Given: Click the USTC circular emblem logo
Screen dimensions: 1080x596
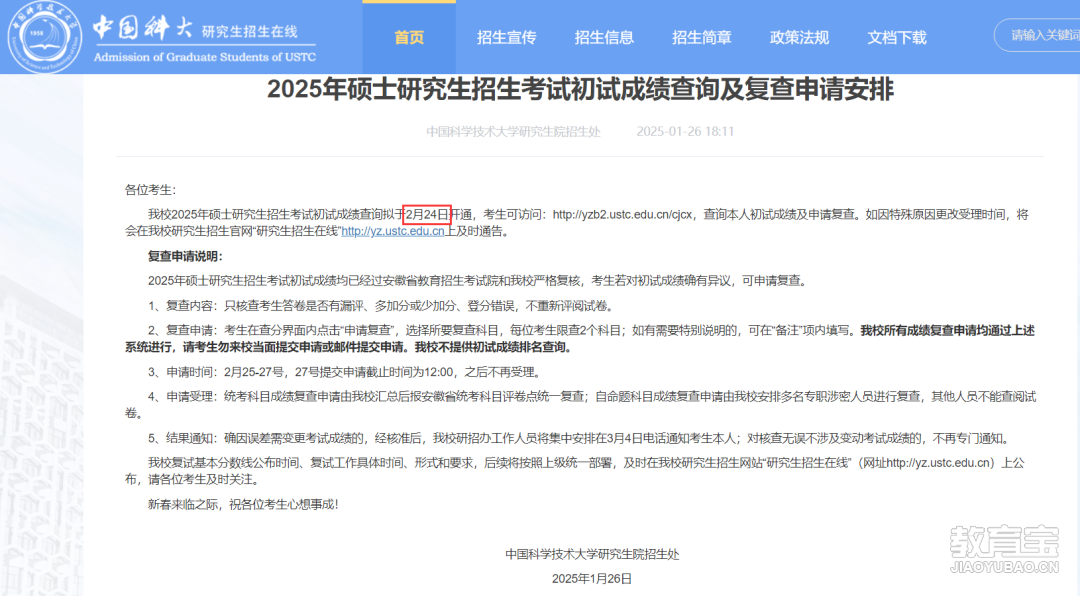Looking at the screenshot, I should coord(45,37).
